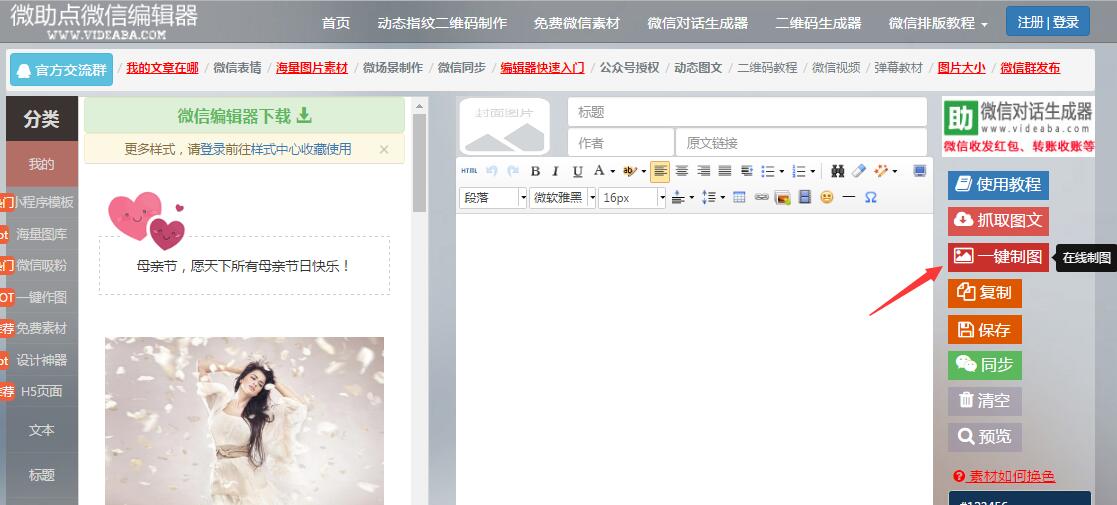The width and height of the screenshot is (1117, 505).
Task: Click the 一键制图 button
Action: tap(998, 256)
